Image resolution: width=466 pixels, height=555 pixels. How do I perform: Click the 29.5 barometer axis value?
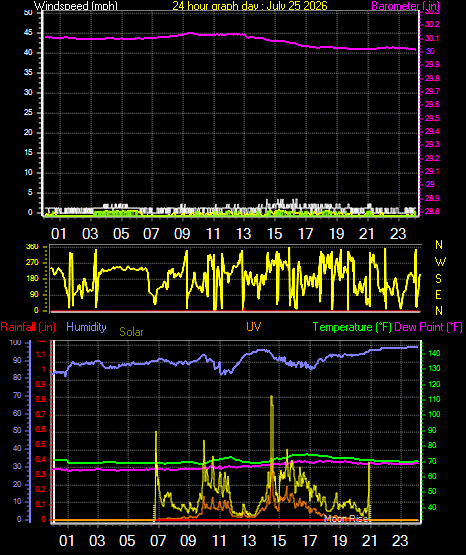(x=432, y=118)
